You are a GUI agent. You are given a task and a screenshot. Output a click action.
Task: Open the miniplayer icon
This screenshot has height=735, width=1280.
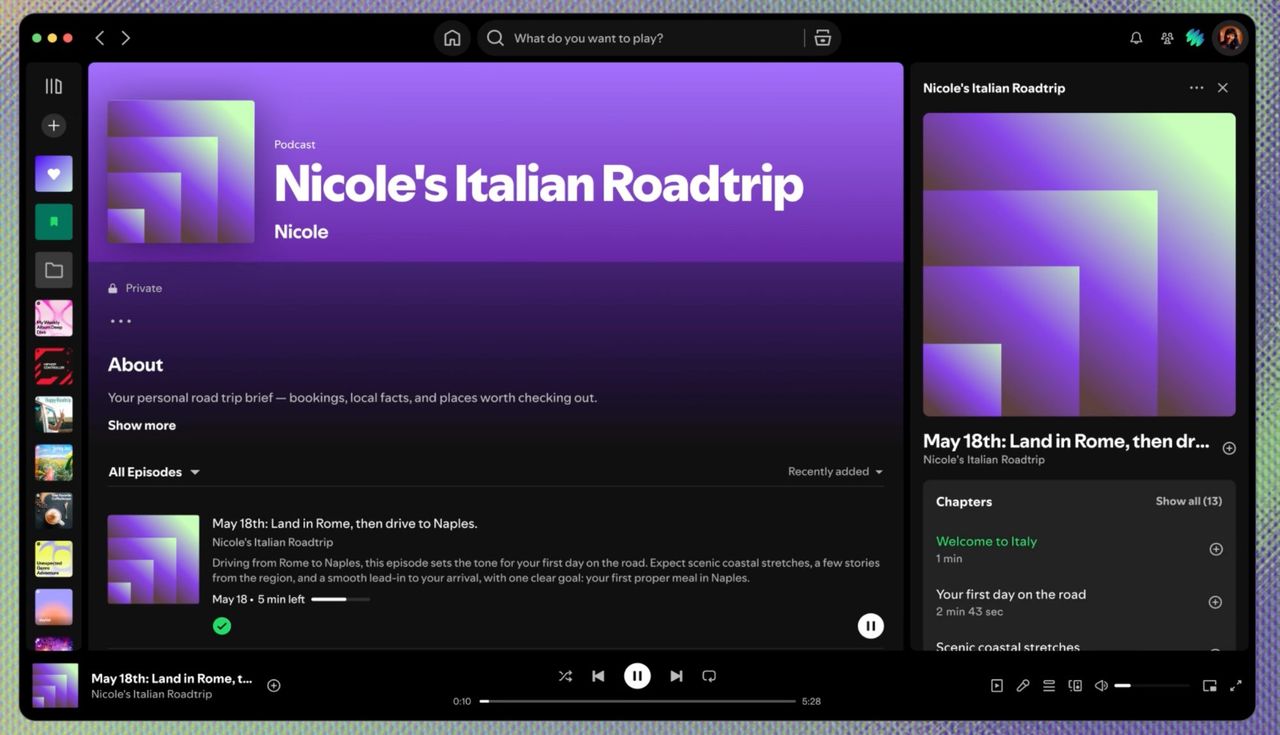1209,686
